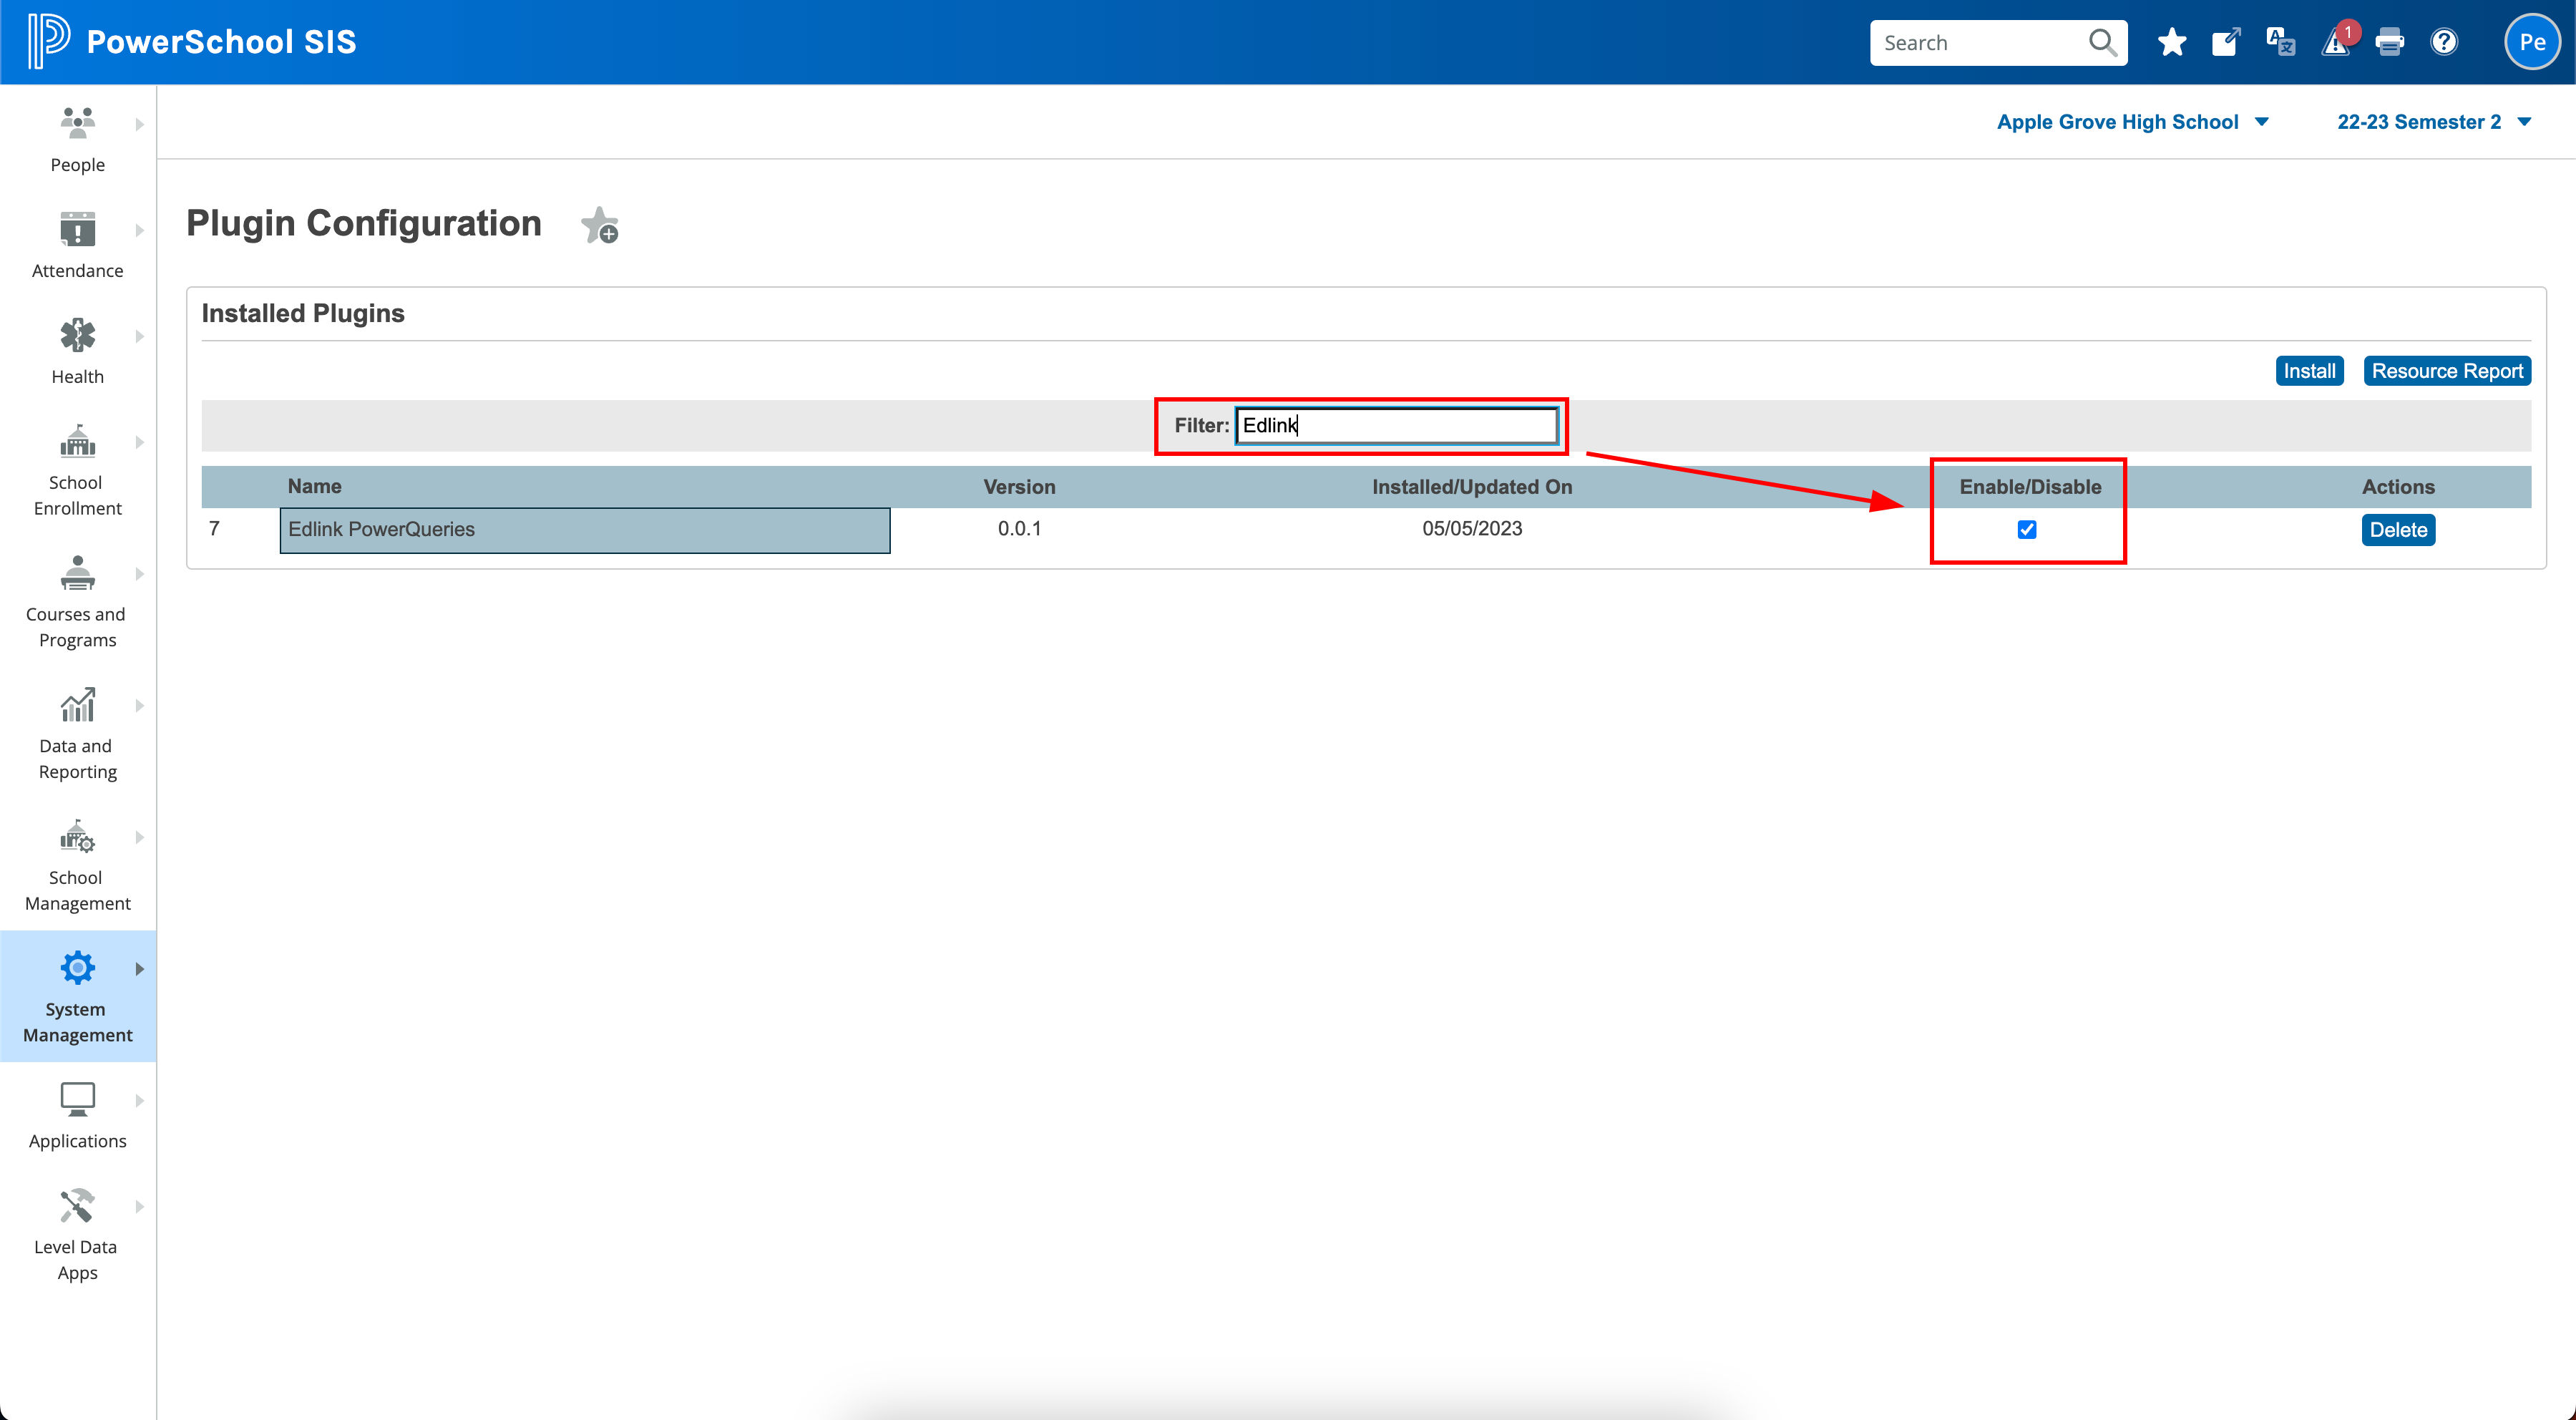Add page to favorites star-plus icon

tap(600, 225)
